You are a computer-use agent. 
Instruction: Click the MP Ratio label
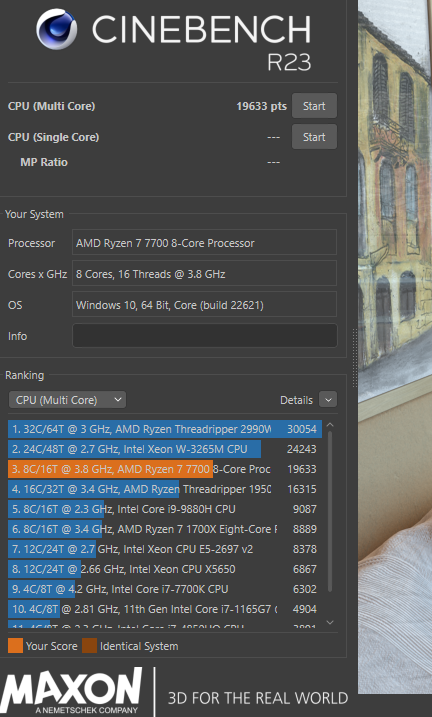(44, 162)
